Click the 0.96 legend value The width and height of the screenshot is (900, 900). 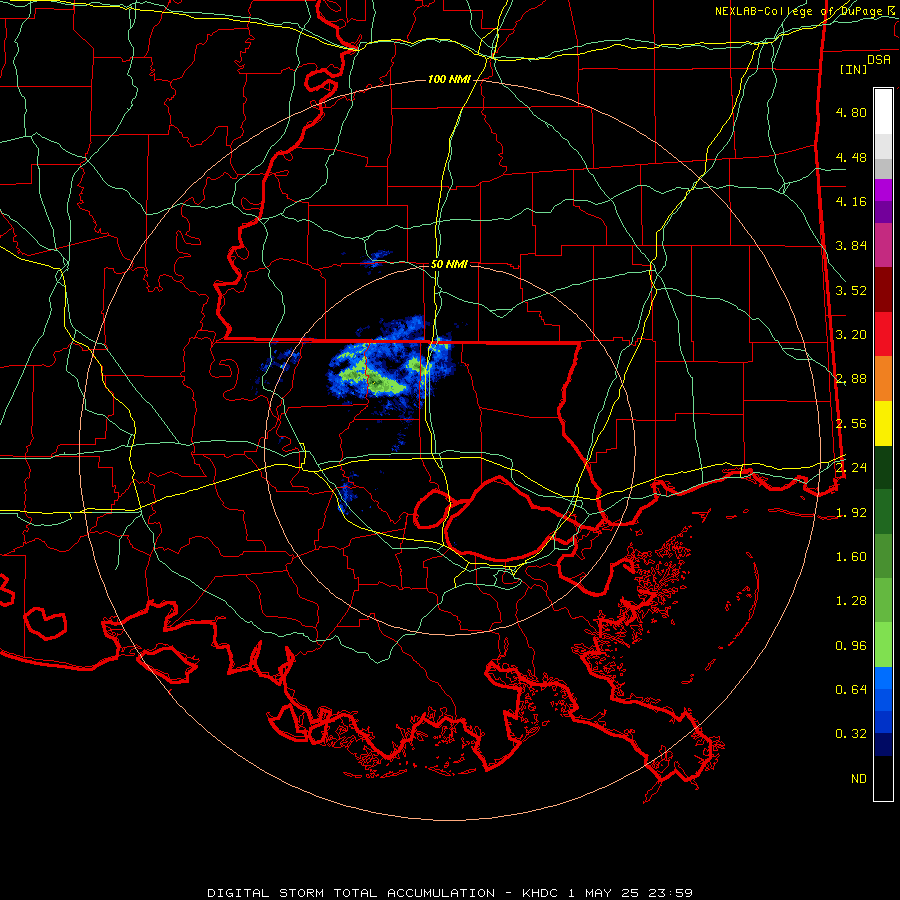click(851, 646)
